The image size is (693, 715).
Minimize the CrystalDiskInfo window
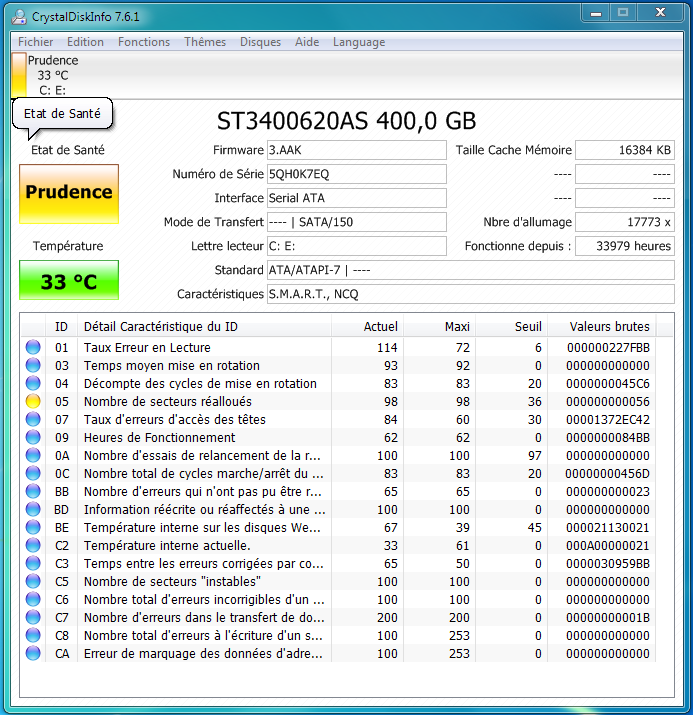595,13
